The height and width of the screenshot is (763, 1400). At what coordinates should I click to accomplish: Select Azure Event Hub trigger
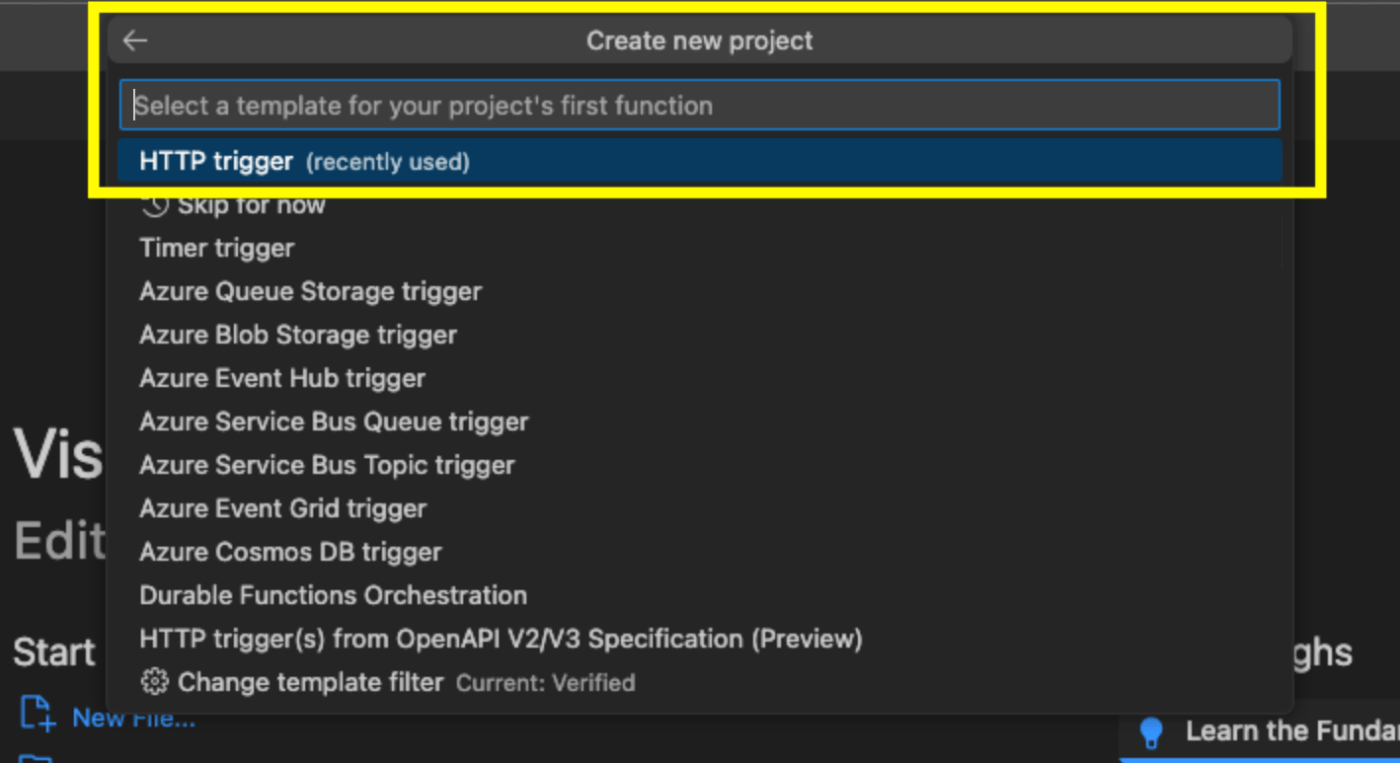coord(699,378)
